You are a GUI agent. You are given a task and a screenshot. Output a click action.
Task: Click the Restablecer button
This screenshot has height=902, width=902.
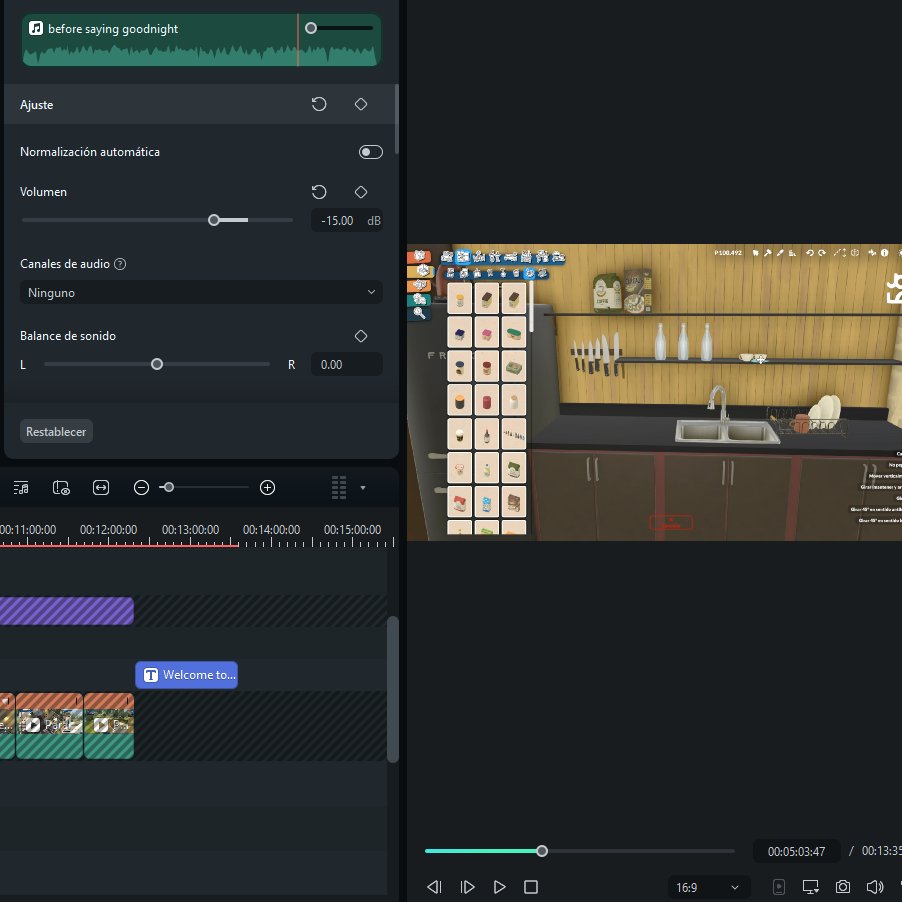coord(56,431)
